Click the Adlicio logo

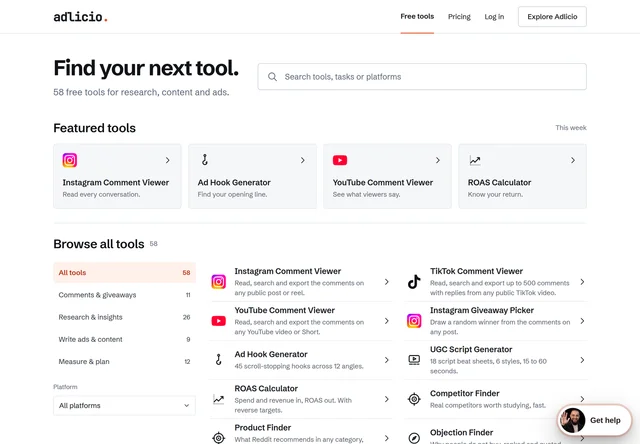80,17
